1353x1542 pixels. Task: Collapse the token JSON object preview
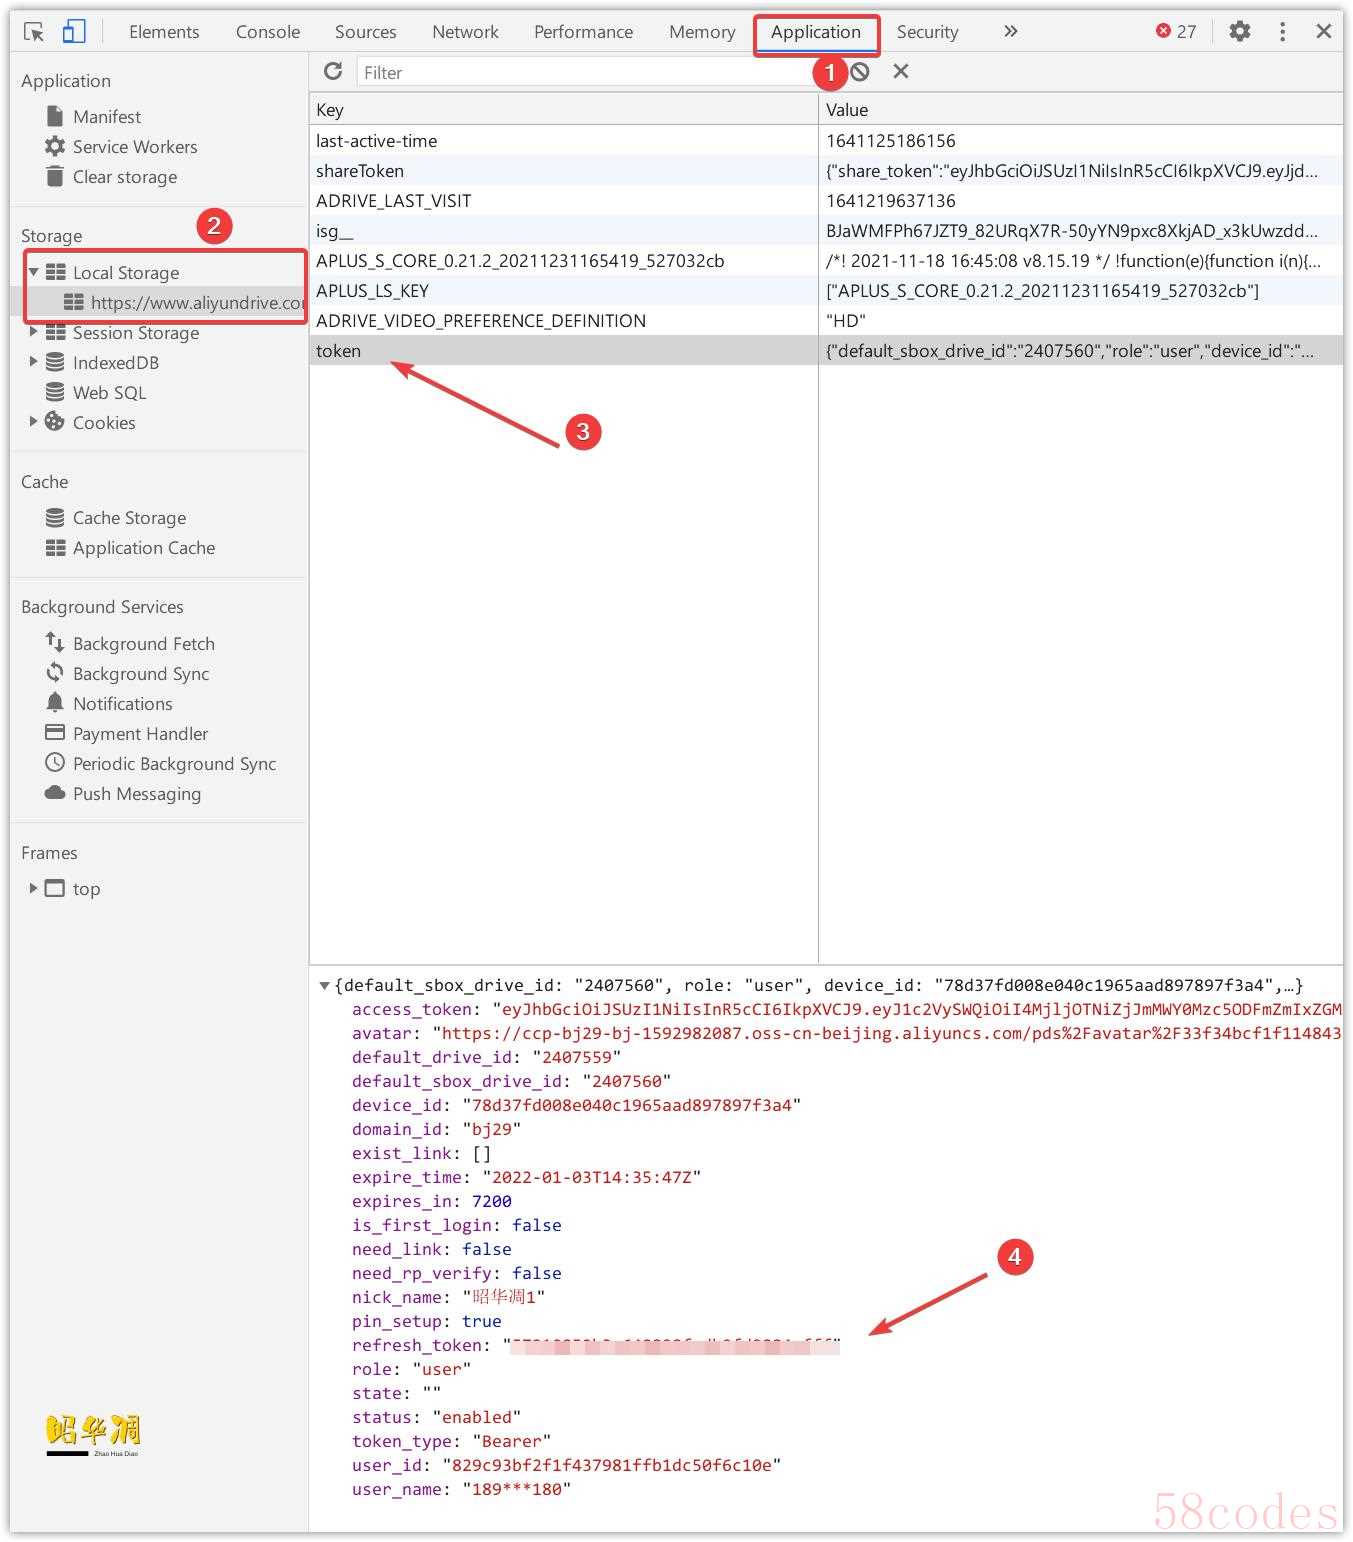pyautogui.click(x=324, y=985)
